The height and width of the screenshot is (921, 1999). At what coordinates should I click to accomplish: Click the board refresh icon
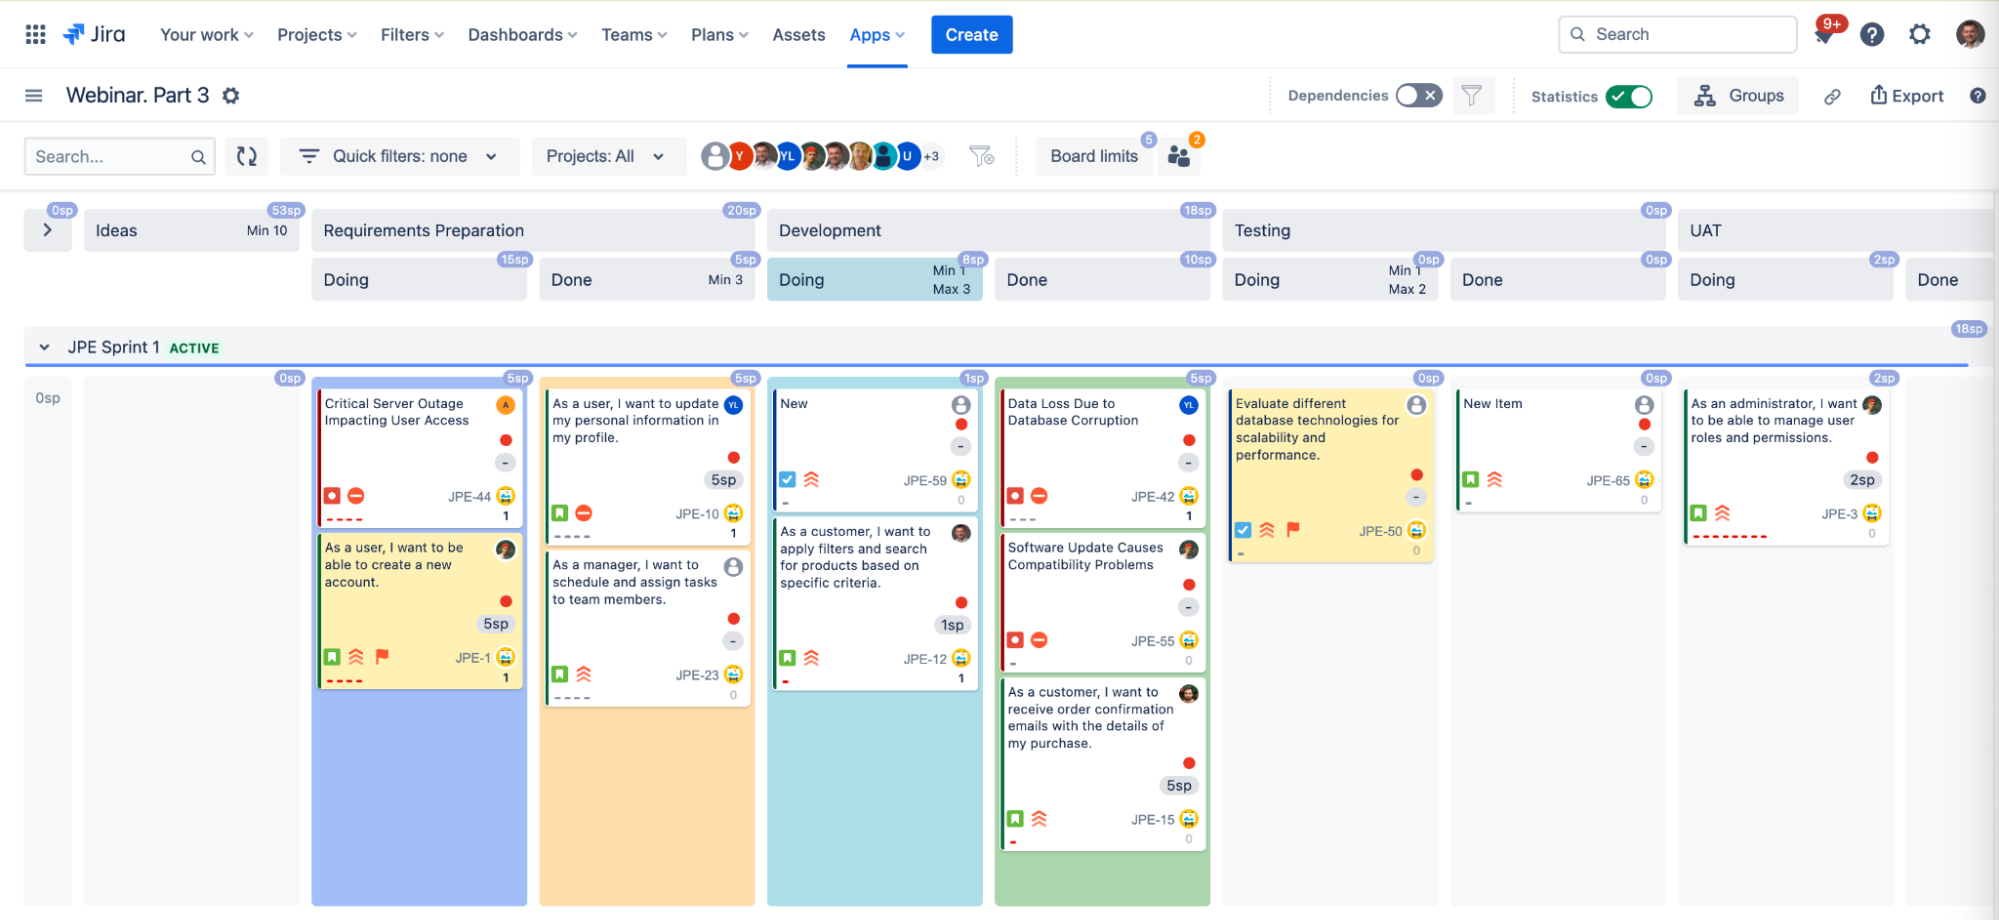click(247, 156)
